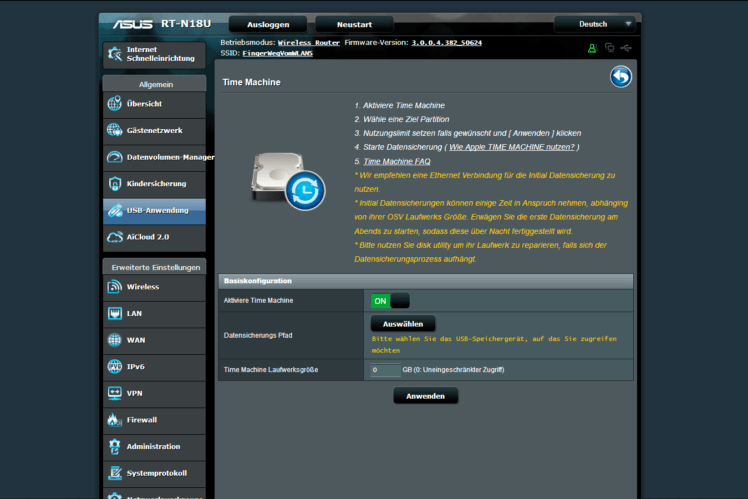The height and width of the screenshot is (499, 748).
Task: Click the Firewall flame icon
Action: pyautogui.click(x=114, y=420)
